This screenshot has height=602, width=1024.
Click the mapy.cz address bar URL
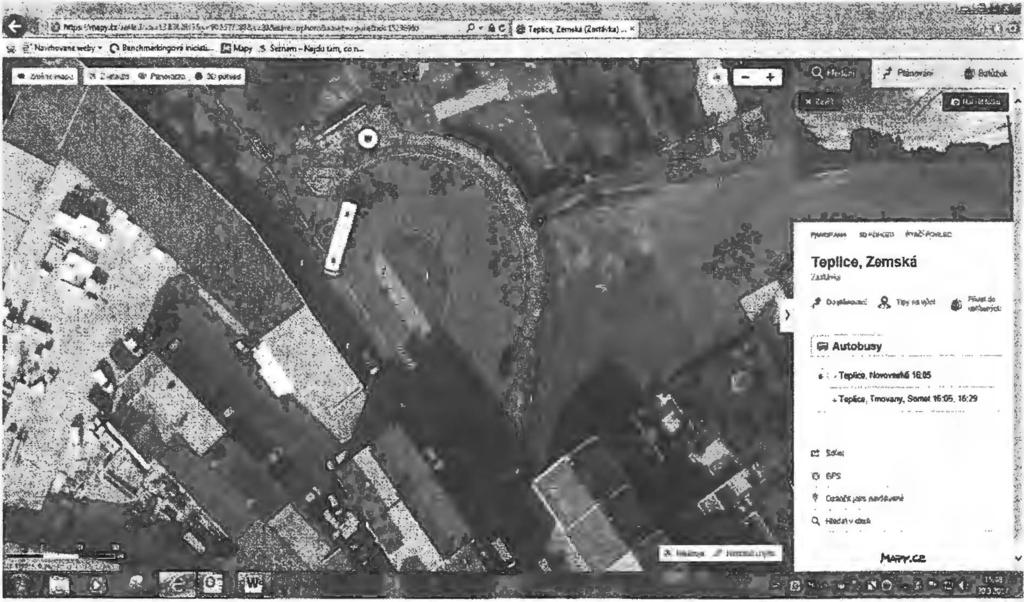pos(242,28)
